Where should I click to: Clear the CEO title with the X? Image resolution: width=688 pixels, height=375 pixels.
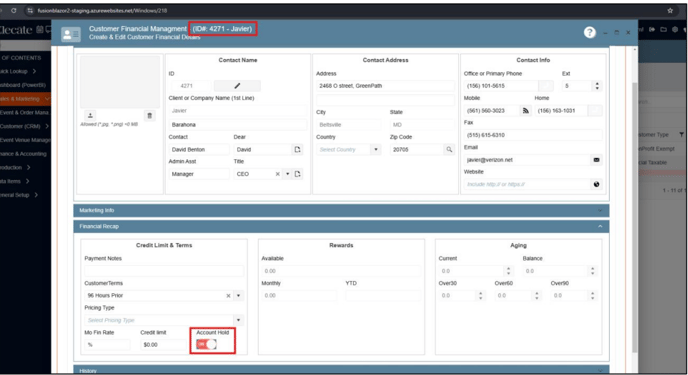coord(277,174)
